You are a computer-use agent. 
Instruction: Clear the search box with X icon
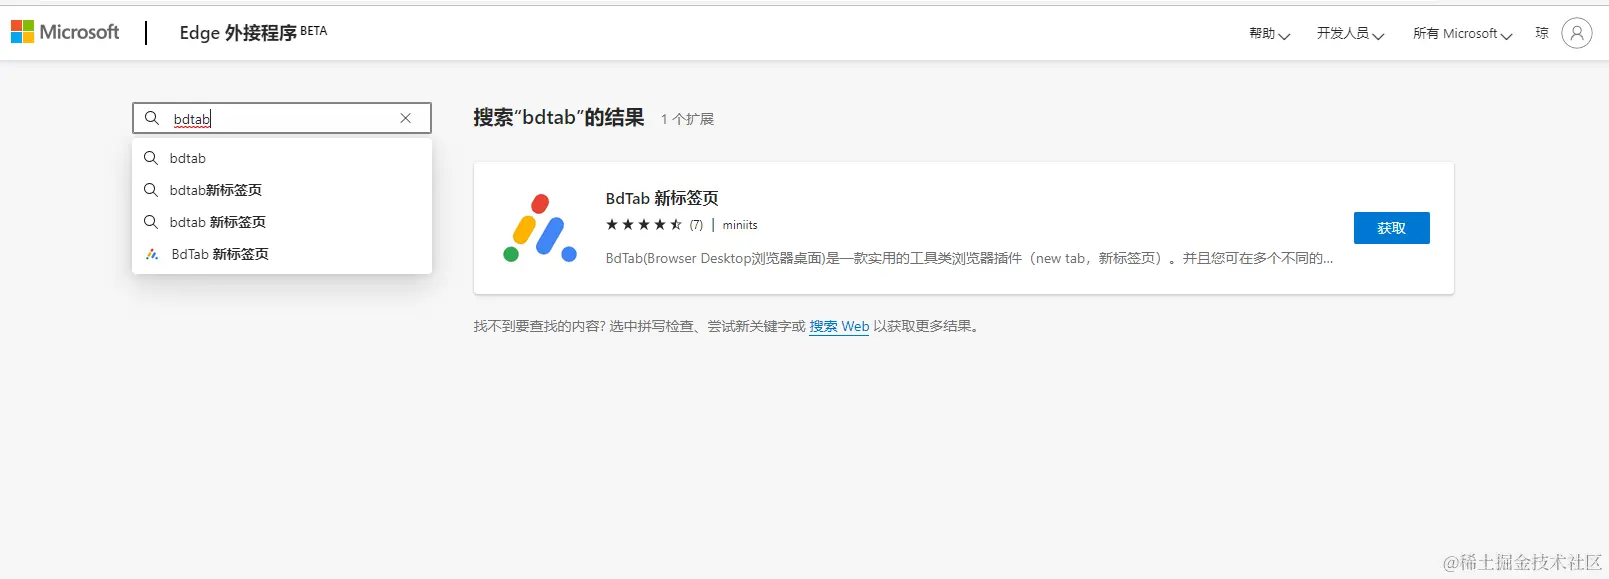point(406,118)
